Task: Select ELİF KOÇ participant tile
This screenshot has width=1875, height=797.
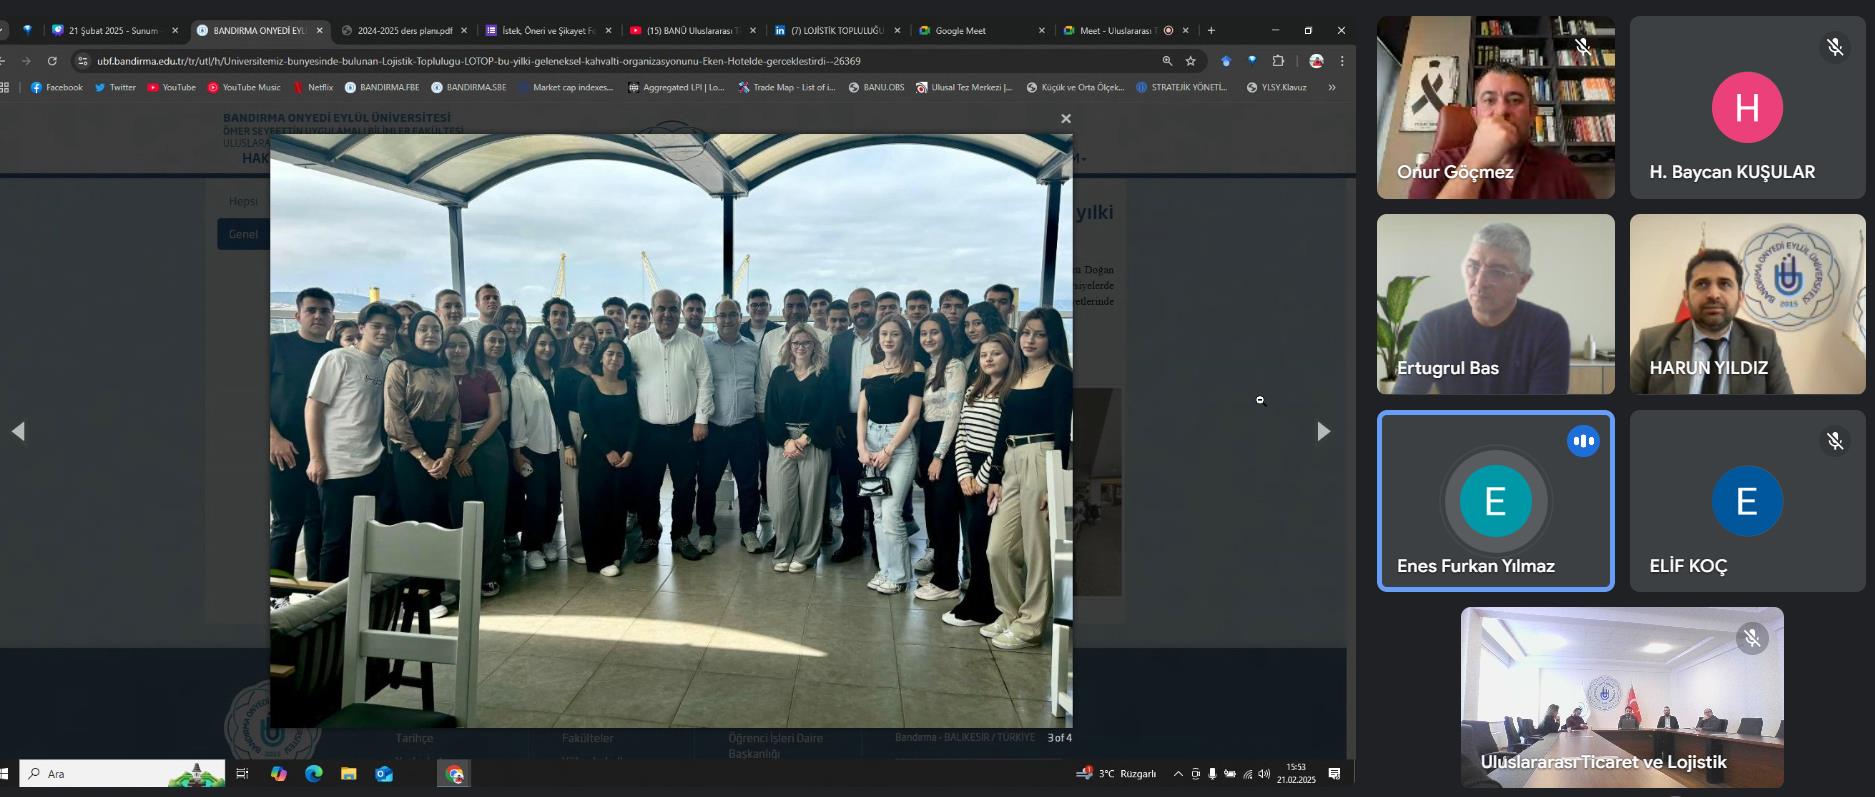Action: pyautogui.click(x=1747, y=501)
